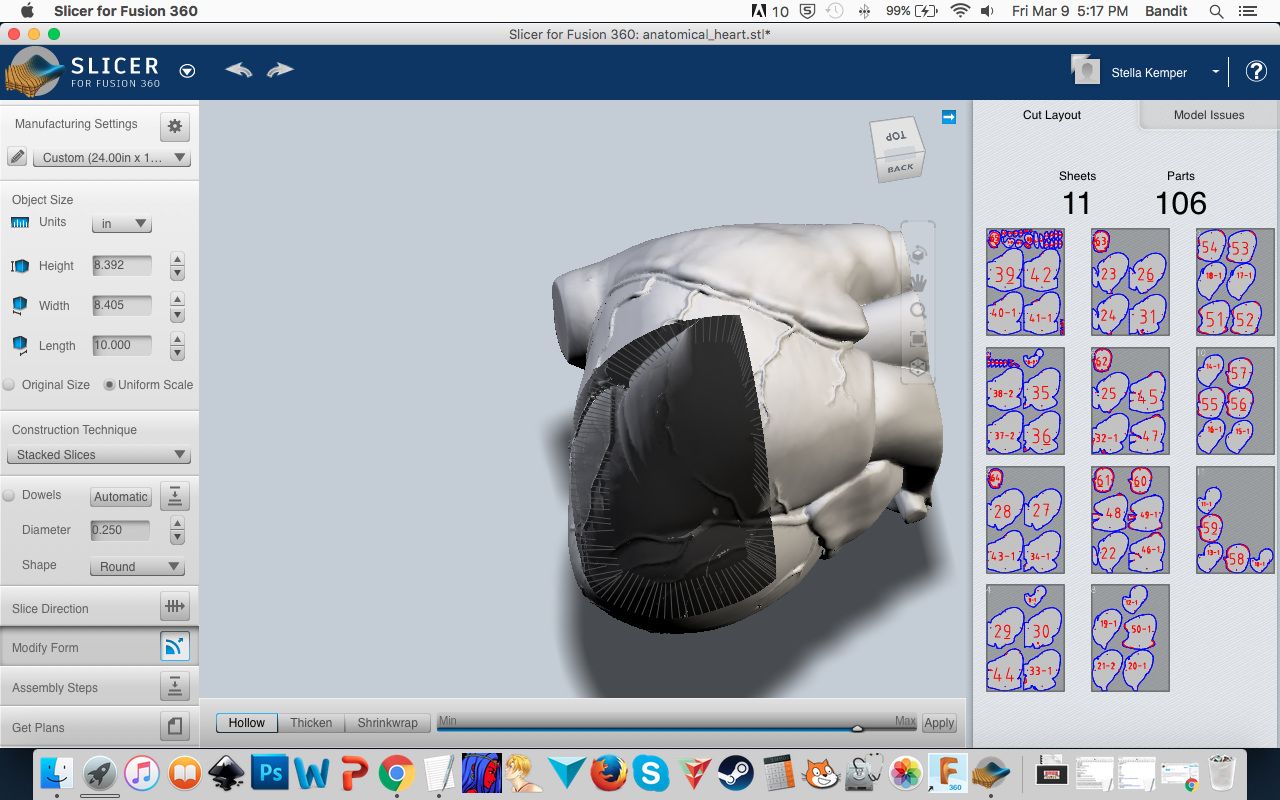Viewport: 1280px width, 800px height.
Task: Open sheet thumbnail with parts 39 and 42
Action: click(1025, 282)
